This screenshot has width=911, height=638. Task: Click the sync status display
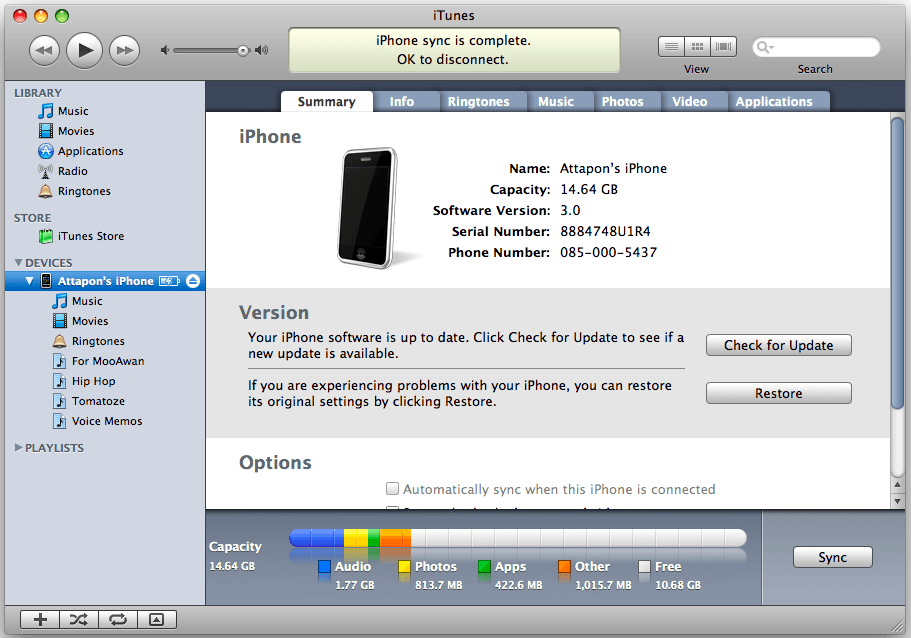pyautogui.click(x=454, y=50)
